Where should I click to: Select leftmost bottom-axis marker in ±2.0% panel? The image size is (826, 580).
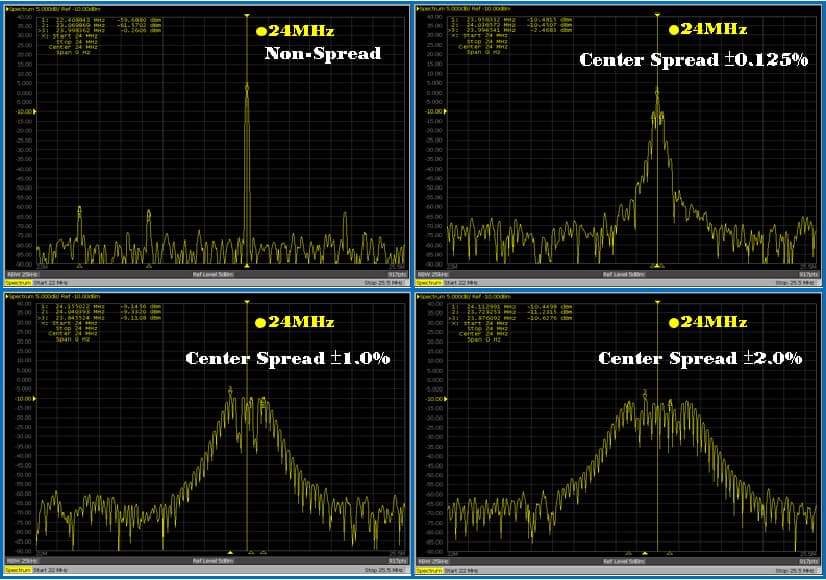[628, 553]
